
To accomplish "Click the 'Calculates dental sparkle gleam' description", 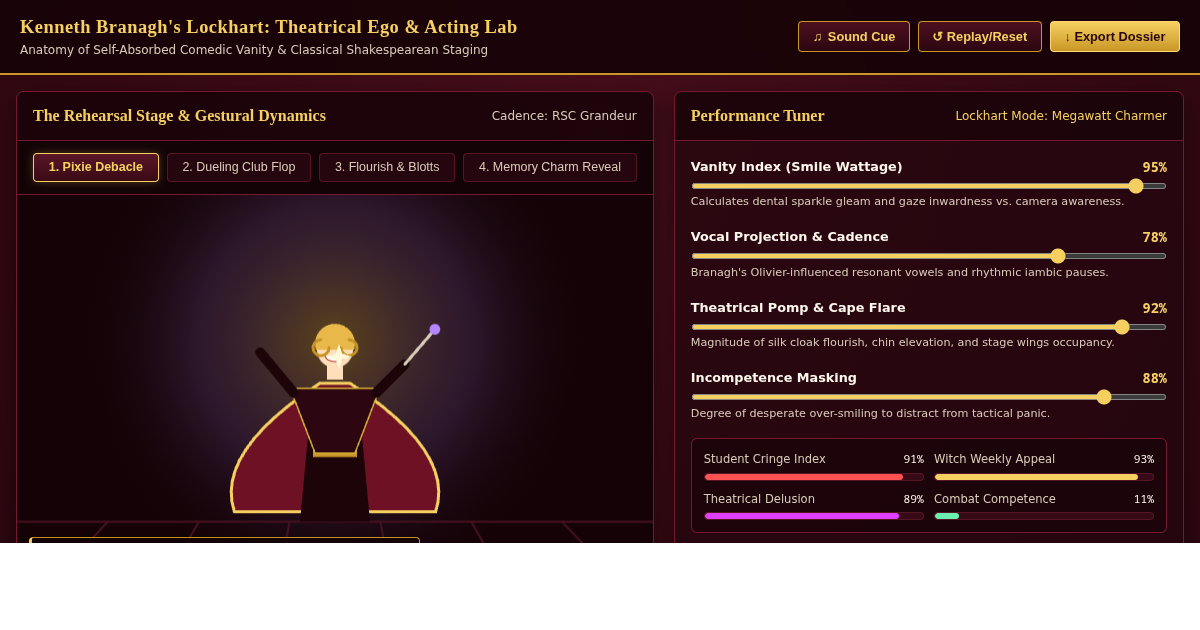I will tap(907, 202).
